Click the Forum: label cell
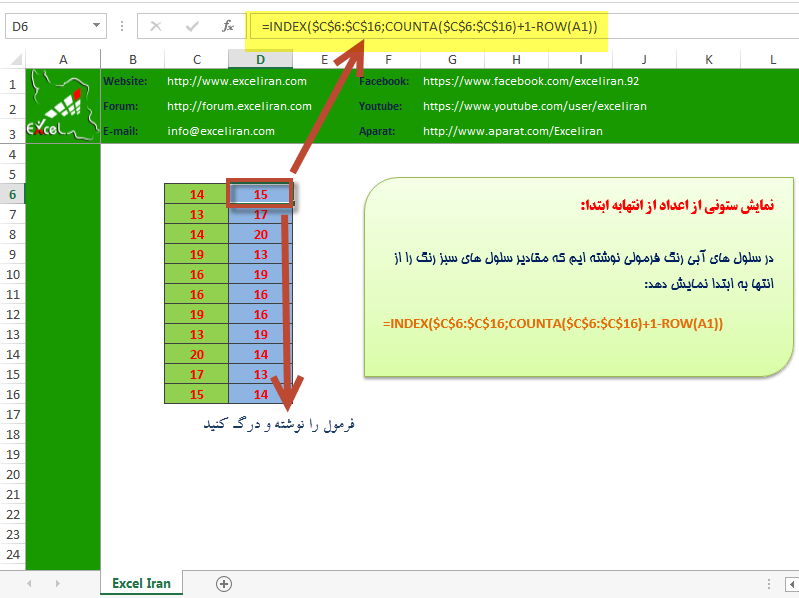The width and height of the screenshot is (799, 598). click(121, 106)
